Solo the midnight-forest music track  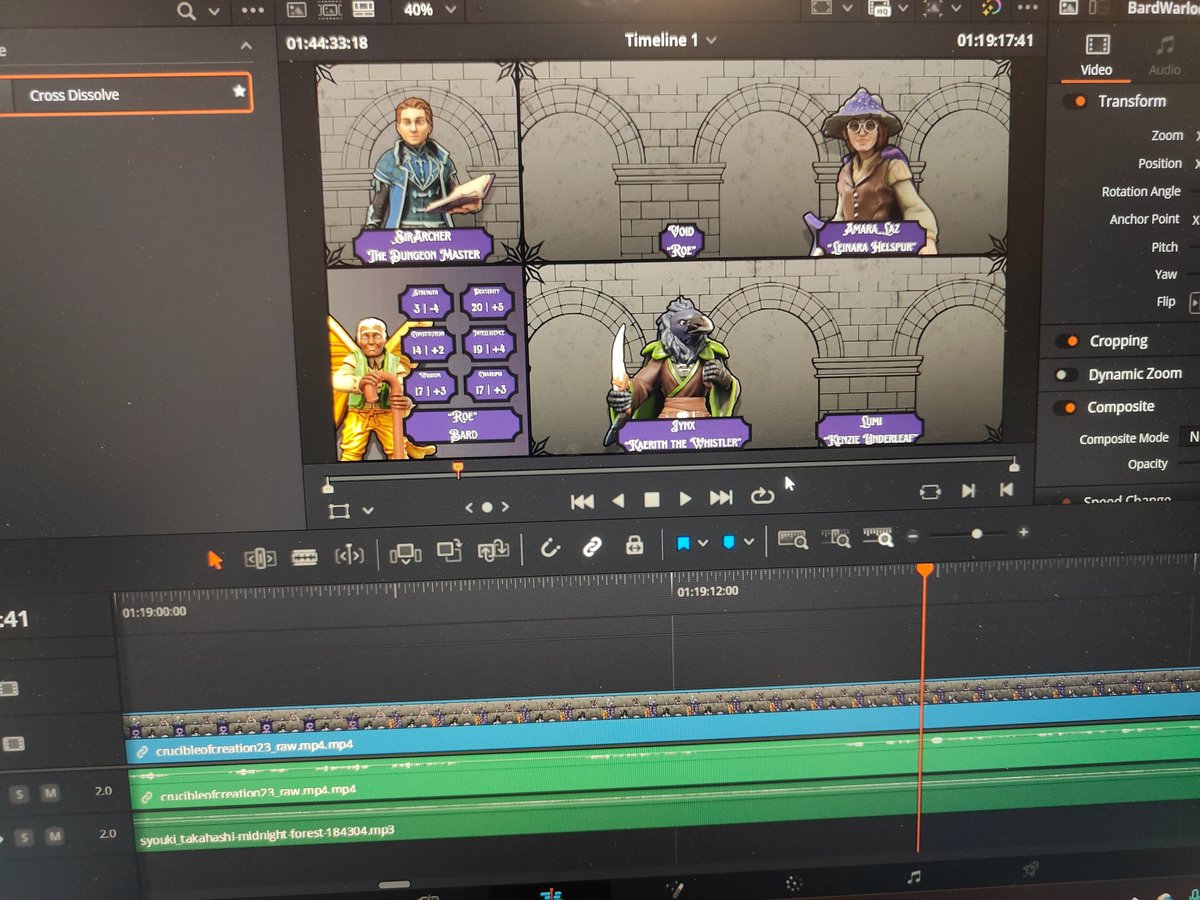pyautogui.click(x=23, y=836)
